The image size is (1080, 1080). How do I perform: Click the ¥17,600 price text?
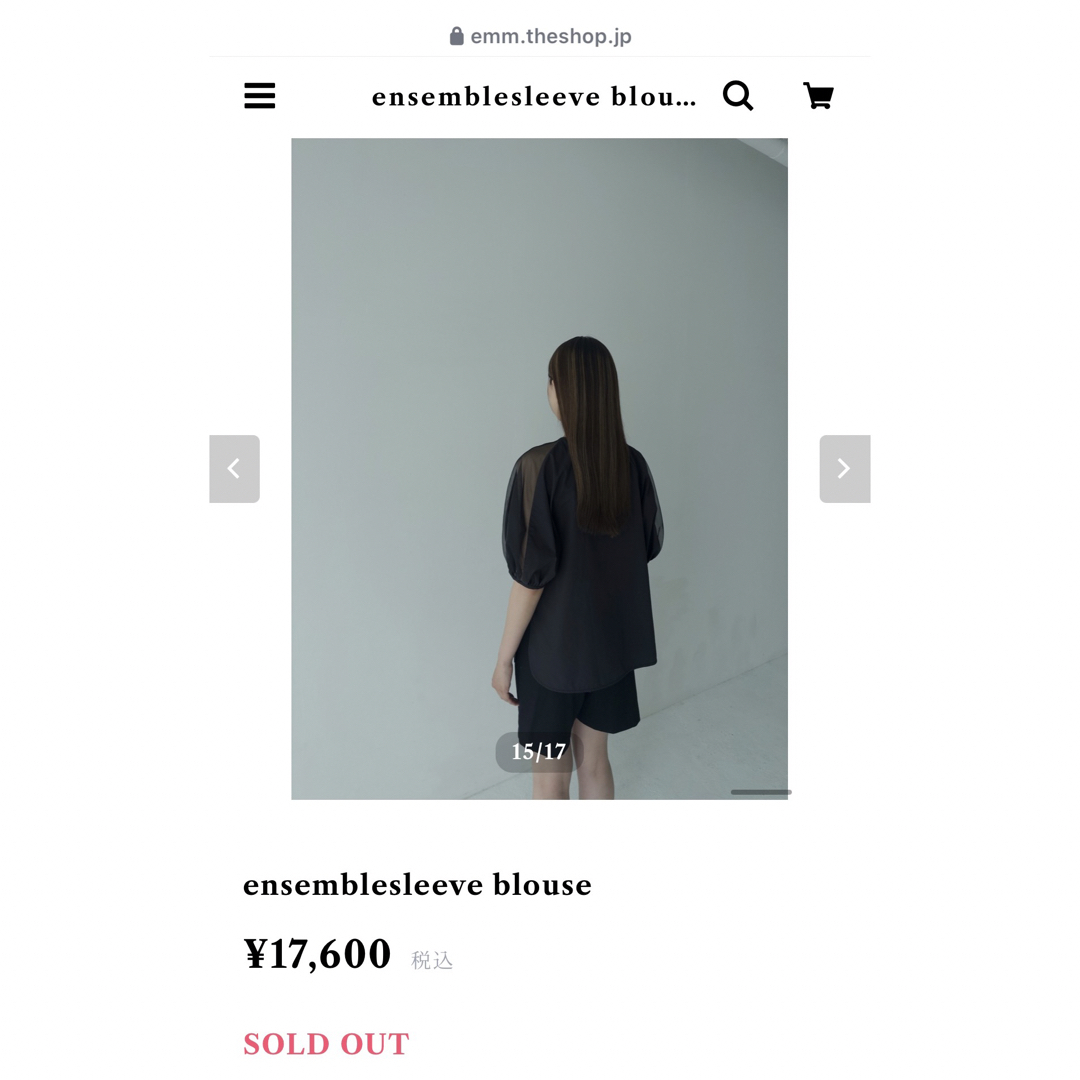tap(318, 954)
